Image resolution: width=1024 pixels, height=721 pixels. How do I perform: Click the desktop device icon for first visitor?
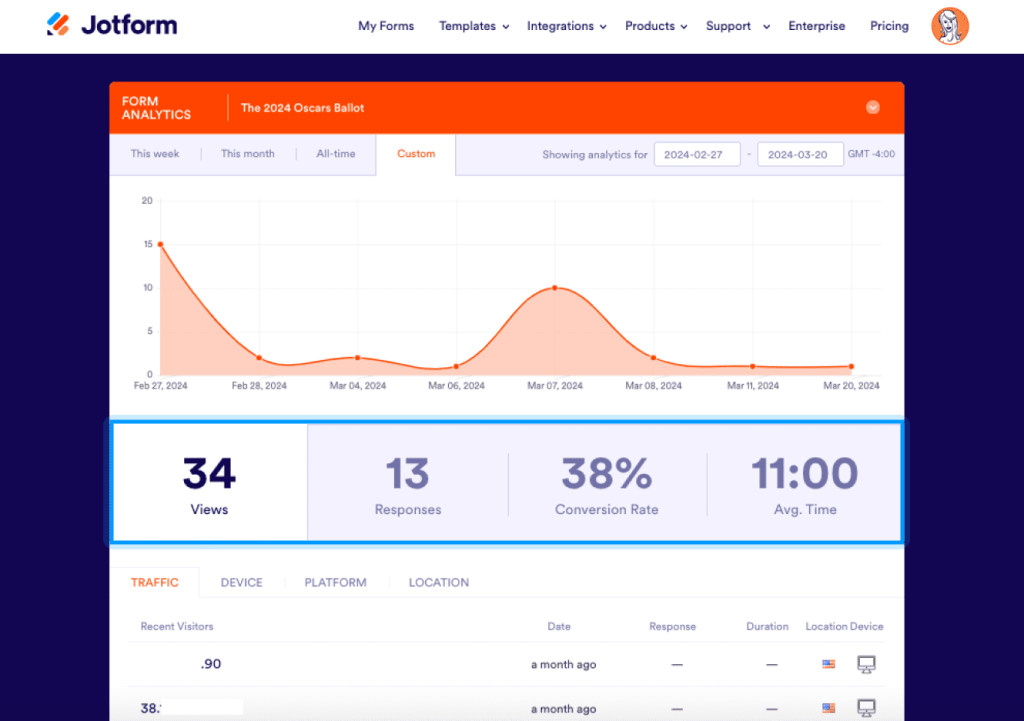(866, 663)
